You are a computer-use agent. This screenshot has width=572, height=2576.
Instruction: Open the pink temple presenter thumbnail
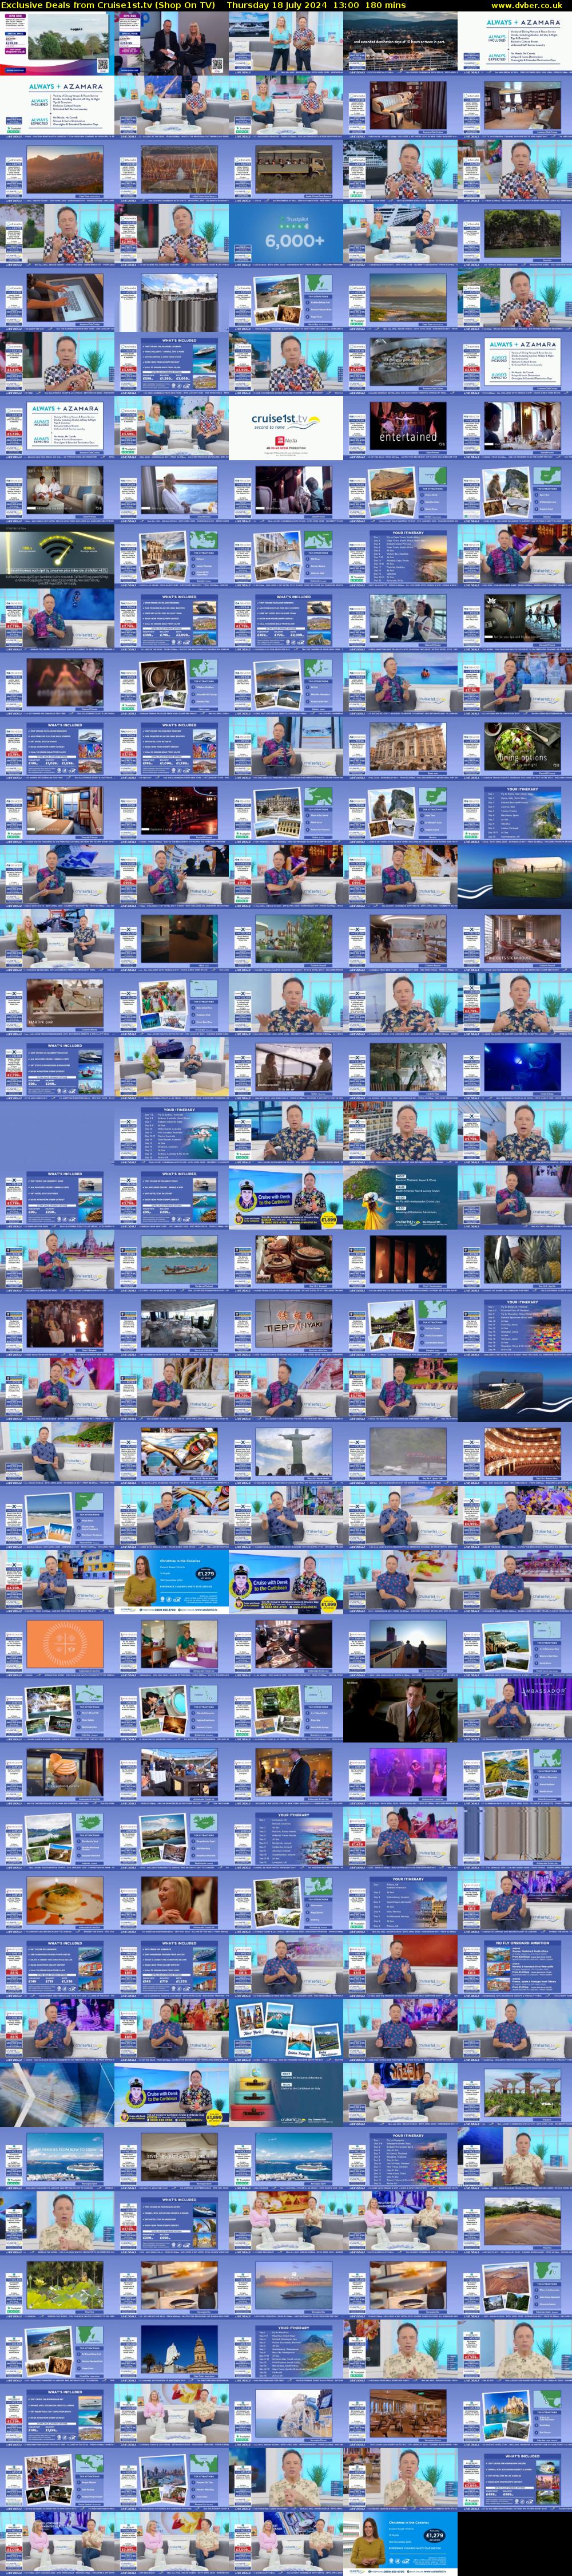click(57, 1260)
